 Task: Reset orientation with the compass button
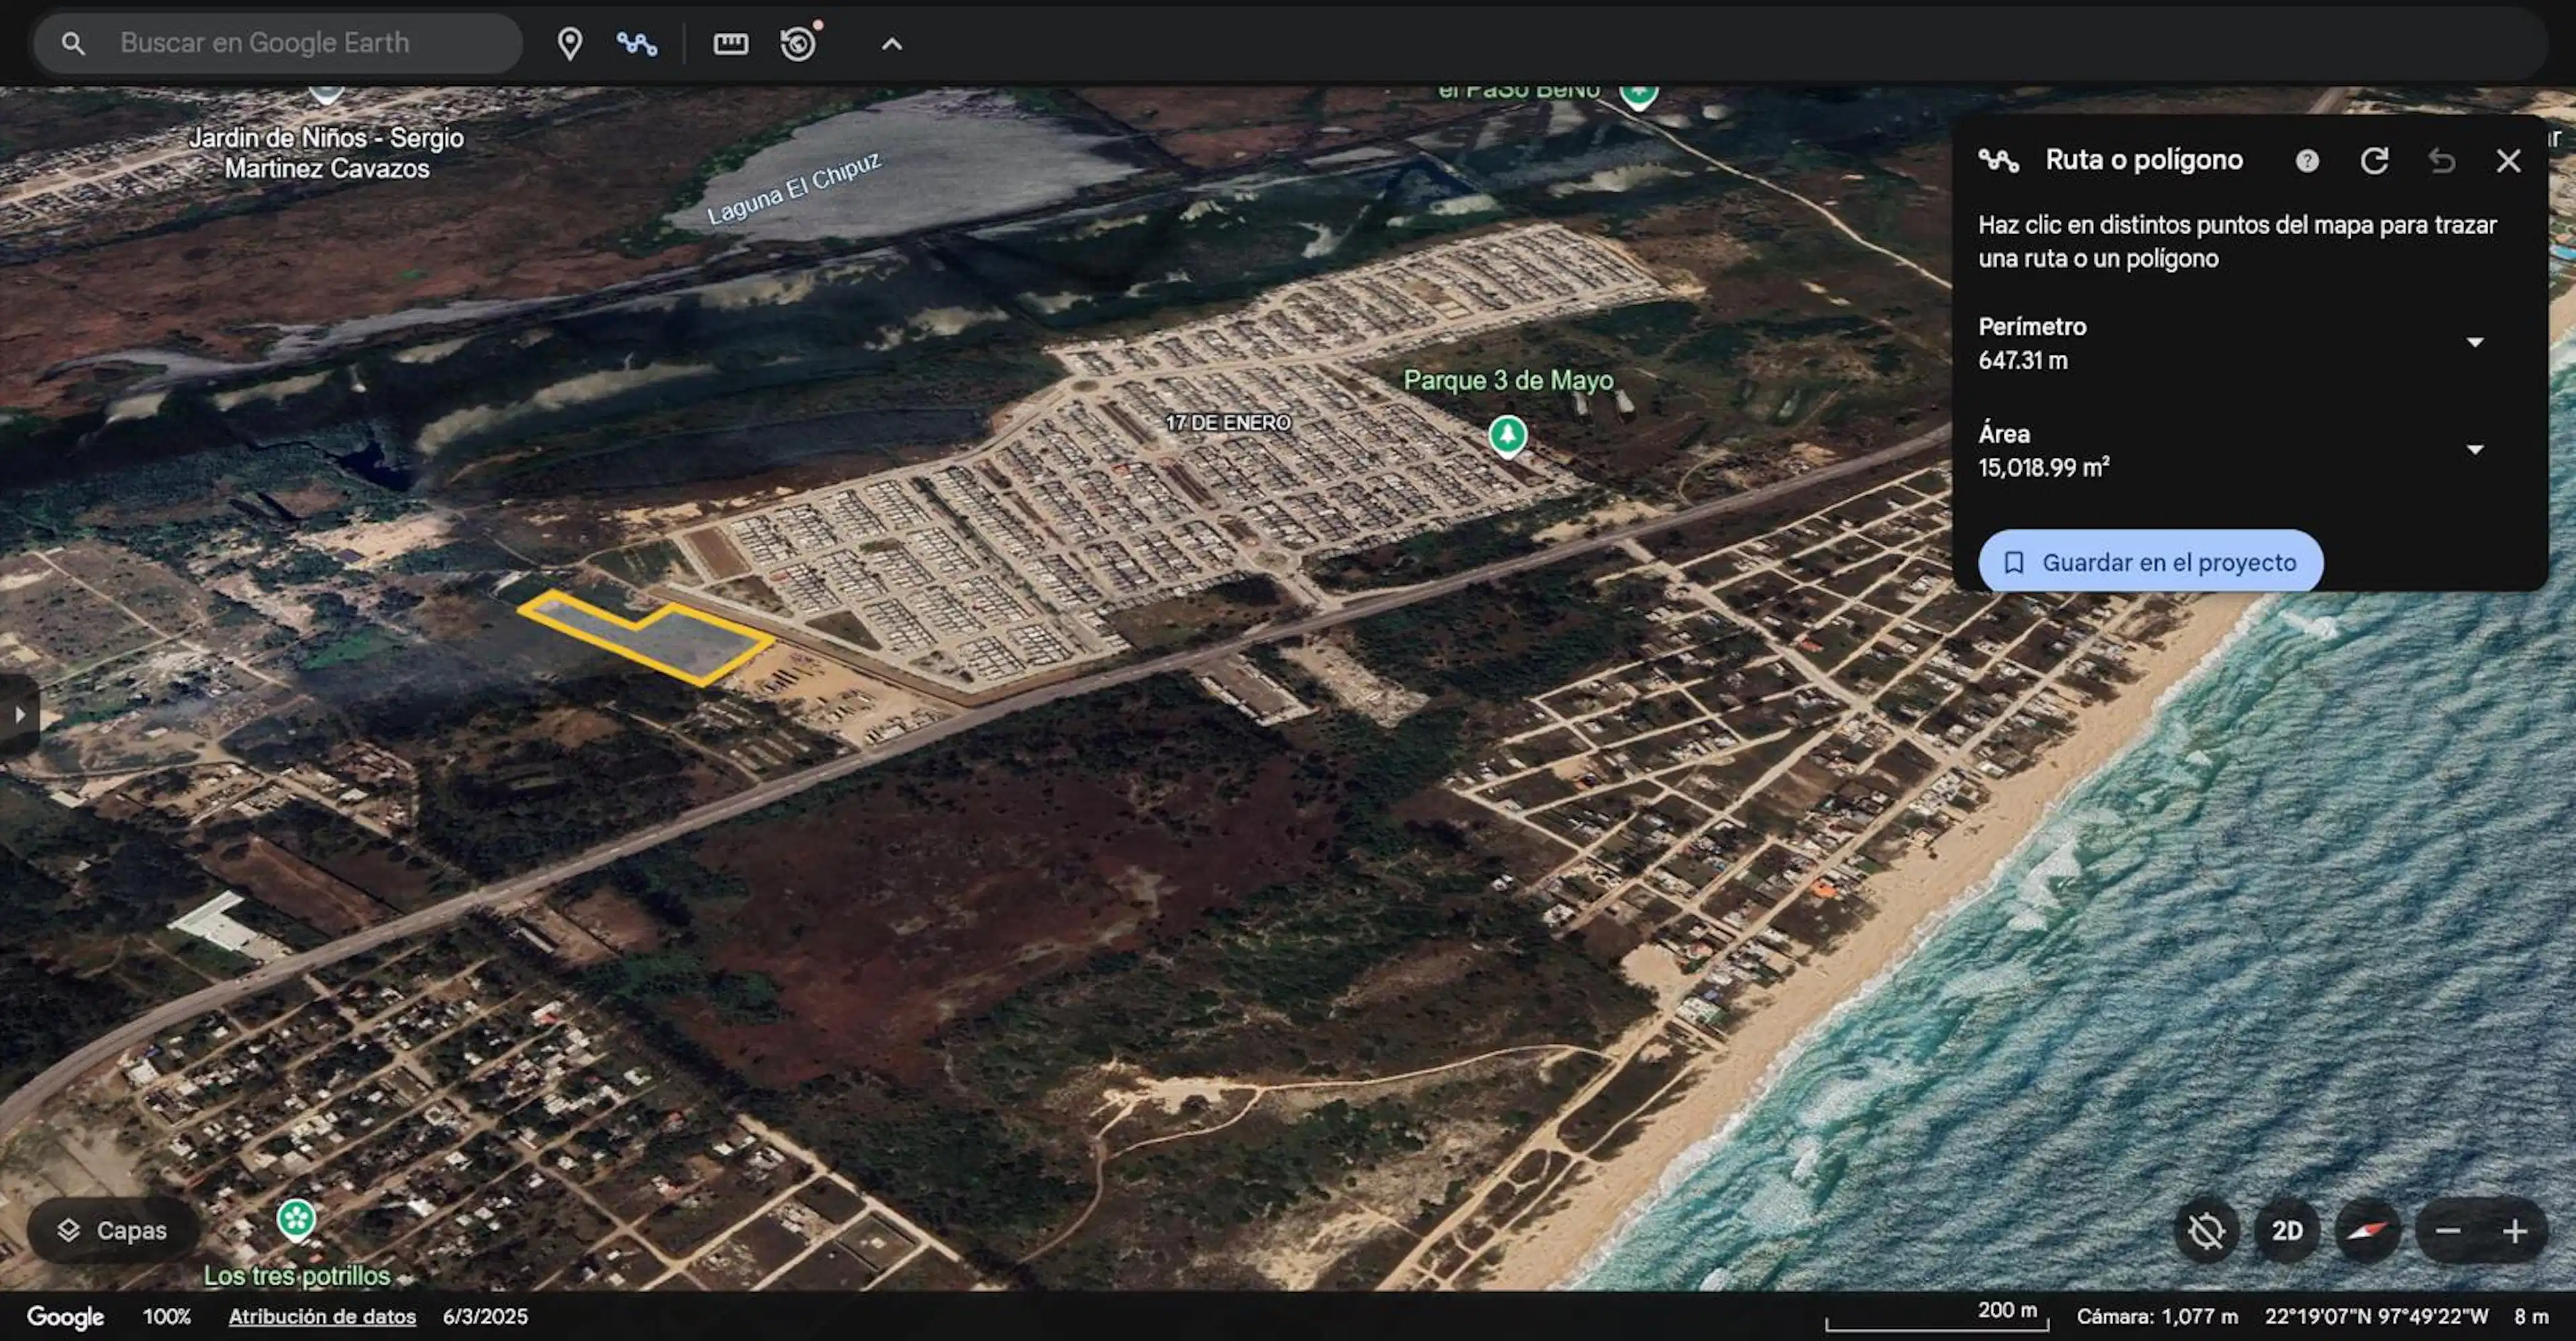point(2367,1230)
